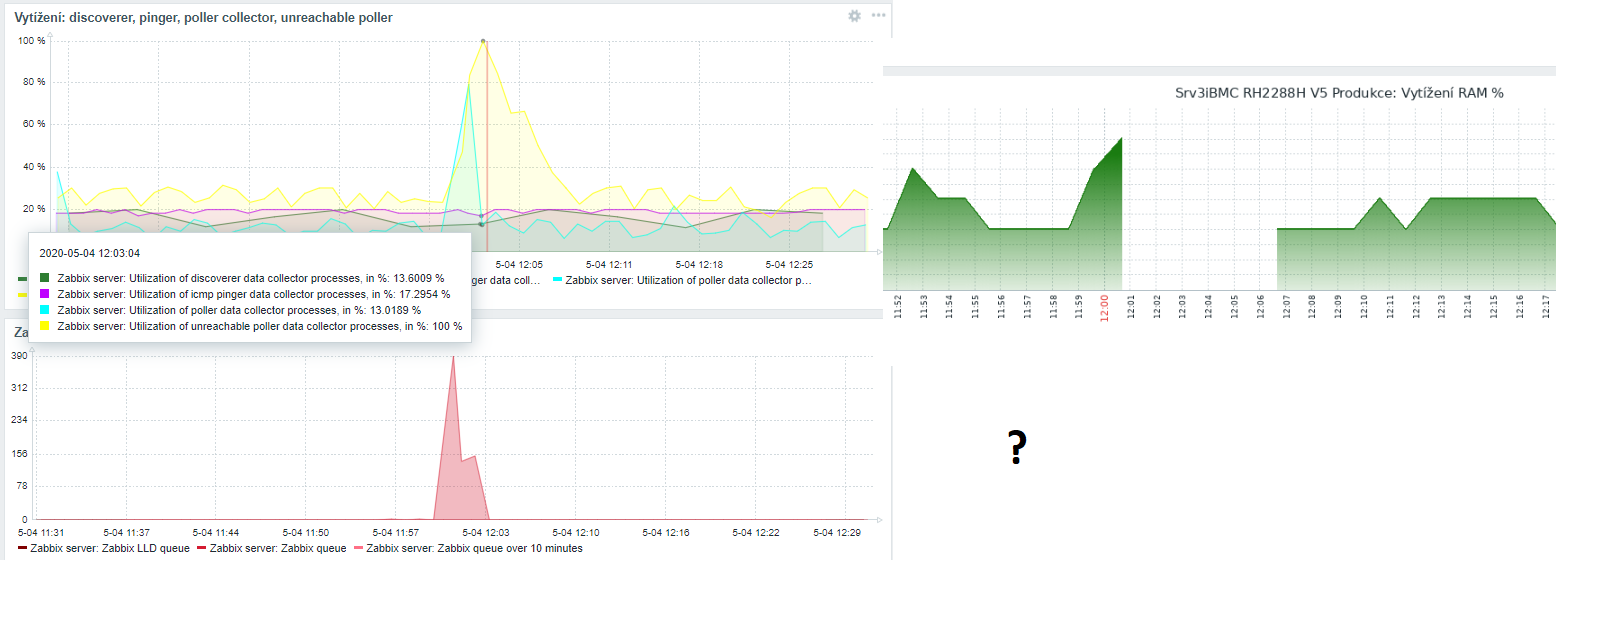Click the 12:17 time label on RAM graph

point(1546,306)
